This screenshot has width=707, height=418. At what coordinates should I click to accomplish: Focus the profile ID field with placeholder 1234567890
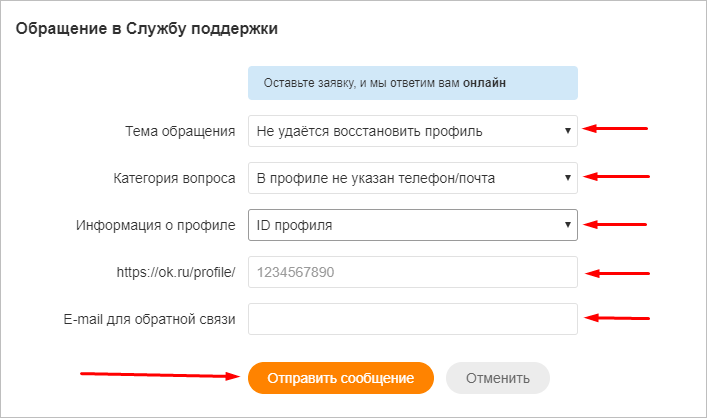[x=412, y=271]
